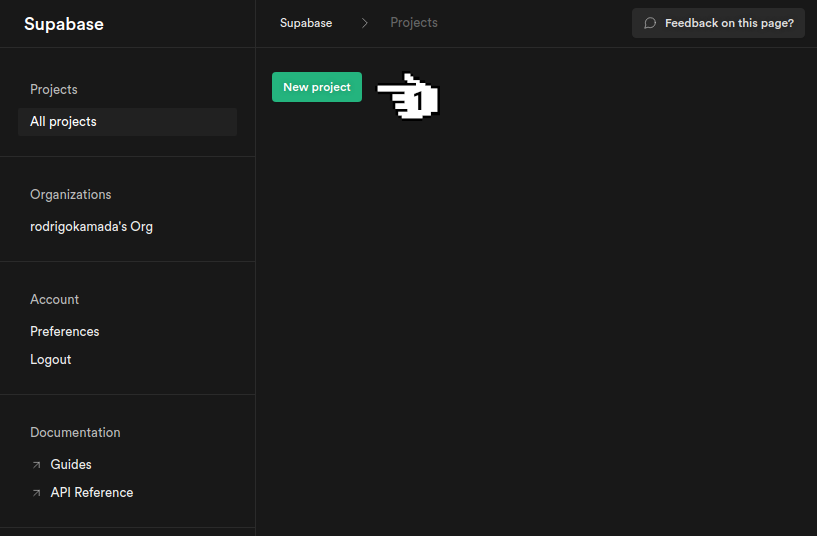Click the breadcrumb chevron separator

pyautogui.click(x=365, y=23)
